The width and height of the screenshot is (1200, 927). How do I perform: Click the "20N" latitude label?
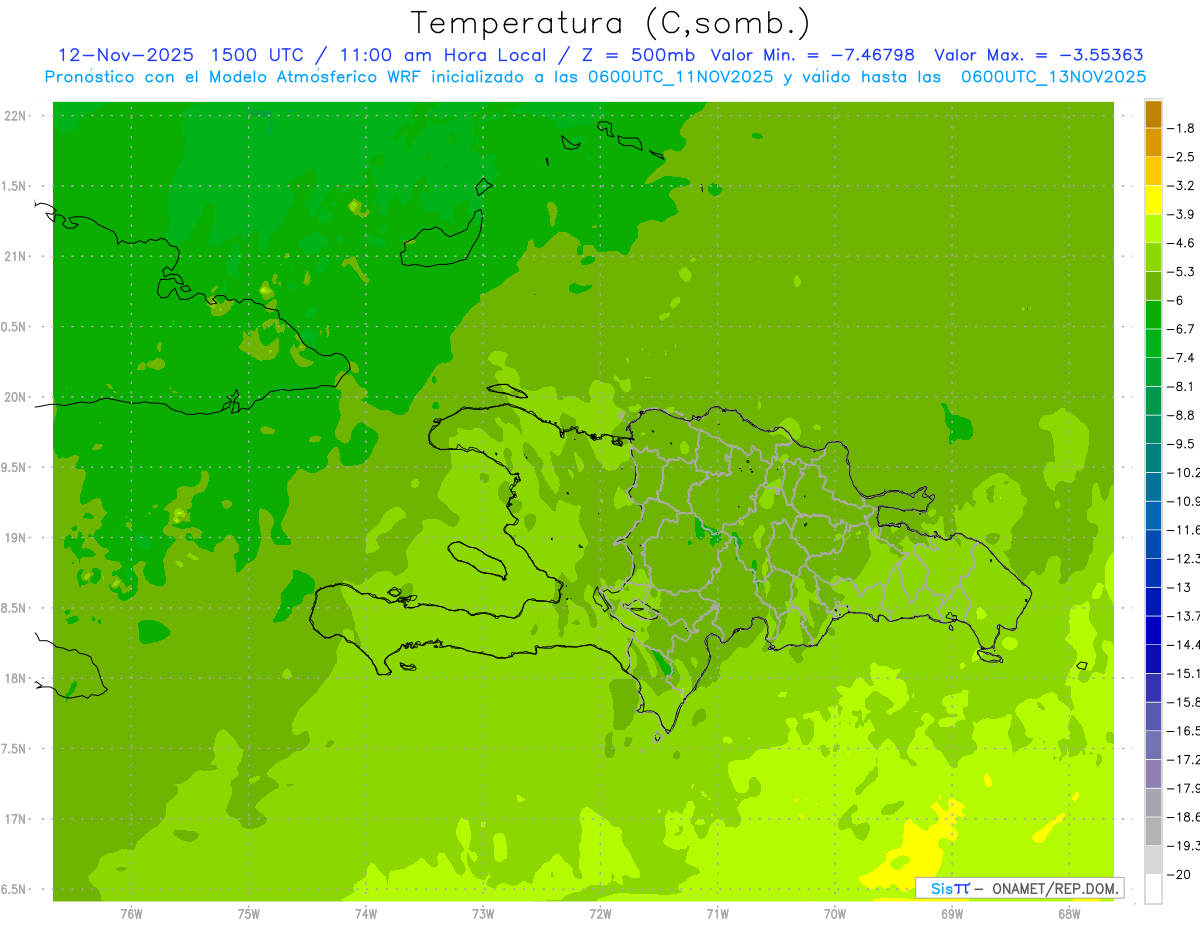15,397
